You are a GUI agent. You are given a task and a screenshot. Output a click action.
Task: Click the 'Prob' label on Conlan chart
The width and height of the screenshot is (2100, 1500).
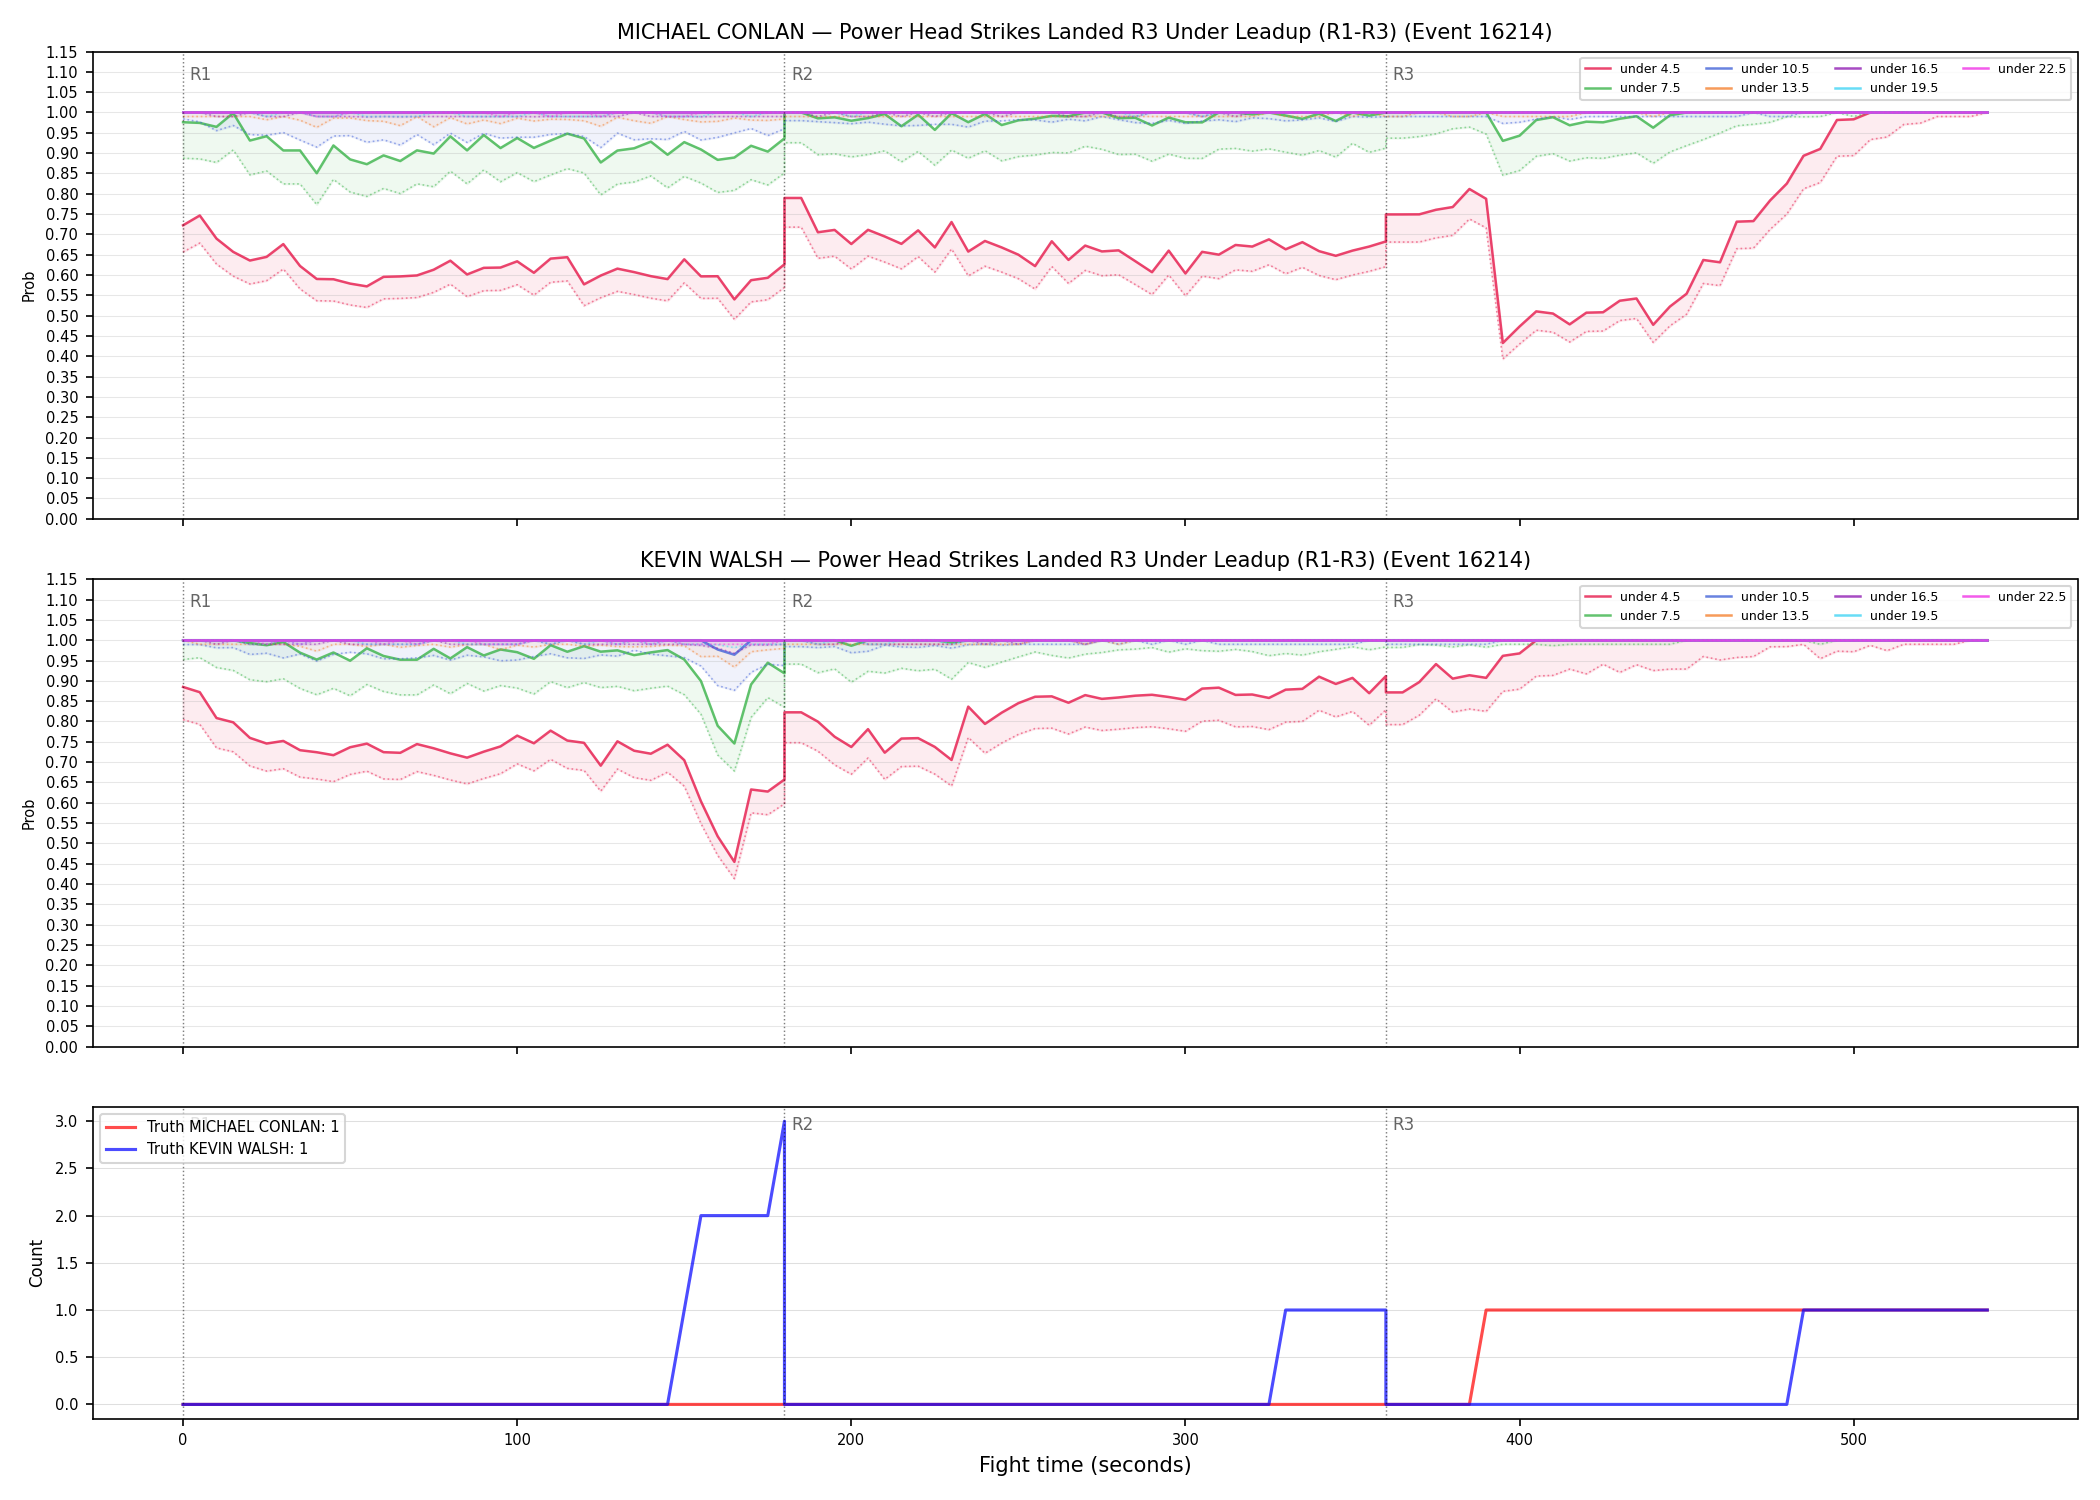click(x=29, y=286)
